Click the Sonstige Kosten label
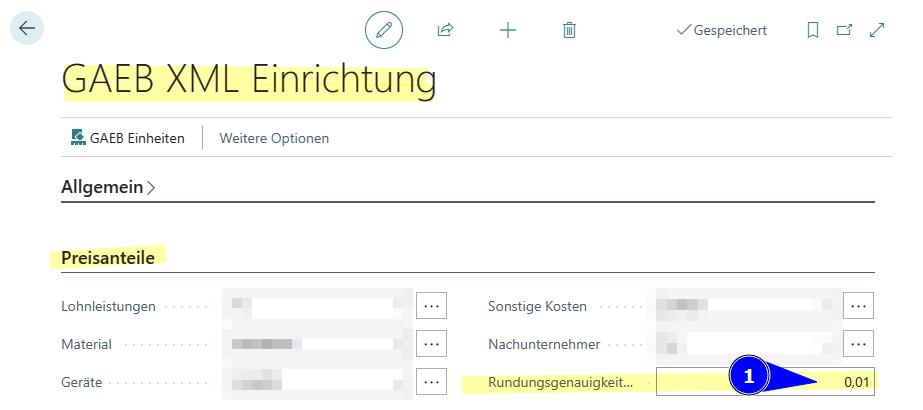The image size is (923, 410). click(x=537, y=306)
